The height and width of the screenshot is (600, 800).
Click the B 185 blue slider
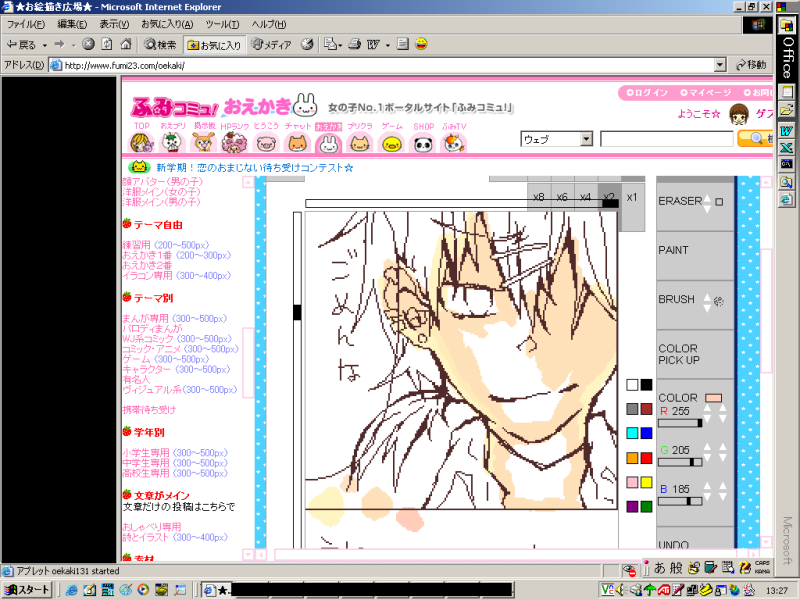point(680,501)
